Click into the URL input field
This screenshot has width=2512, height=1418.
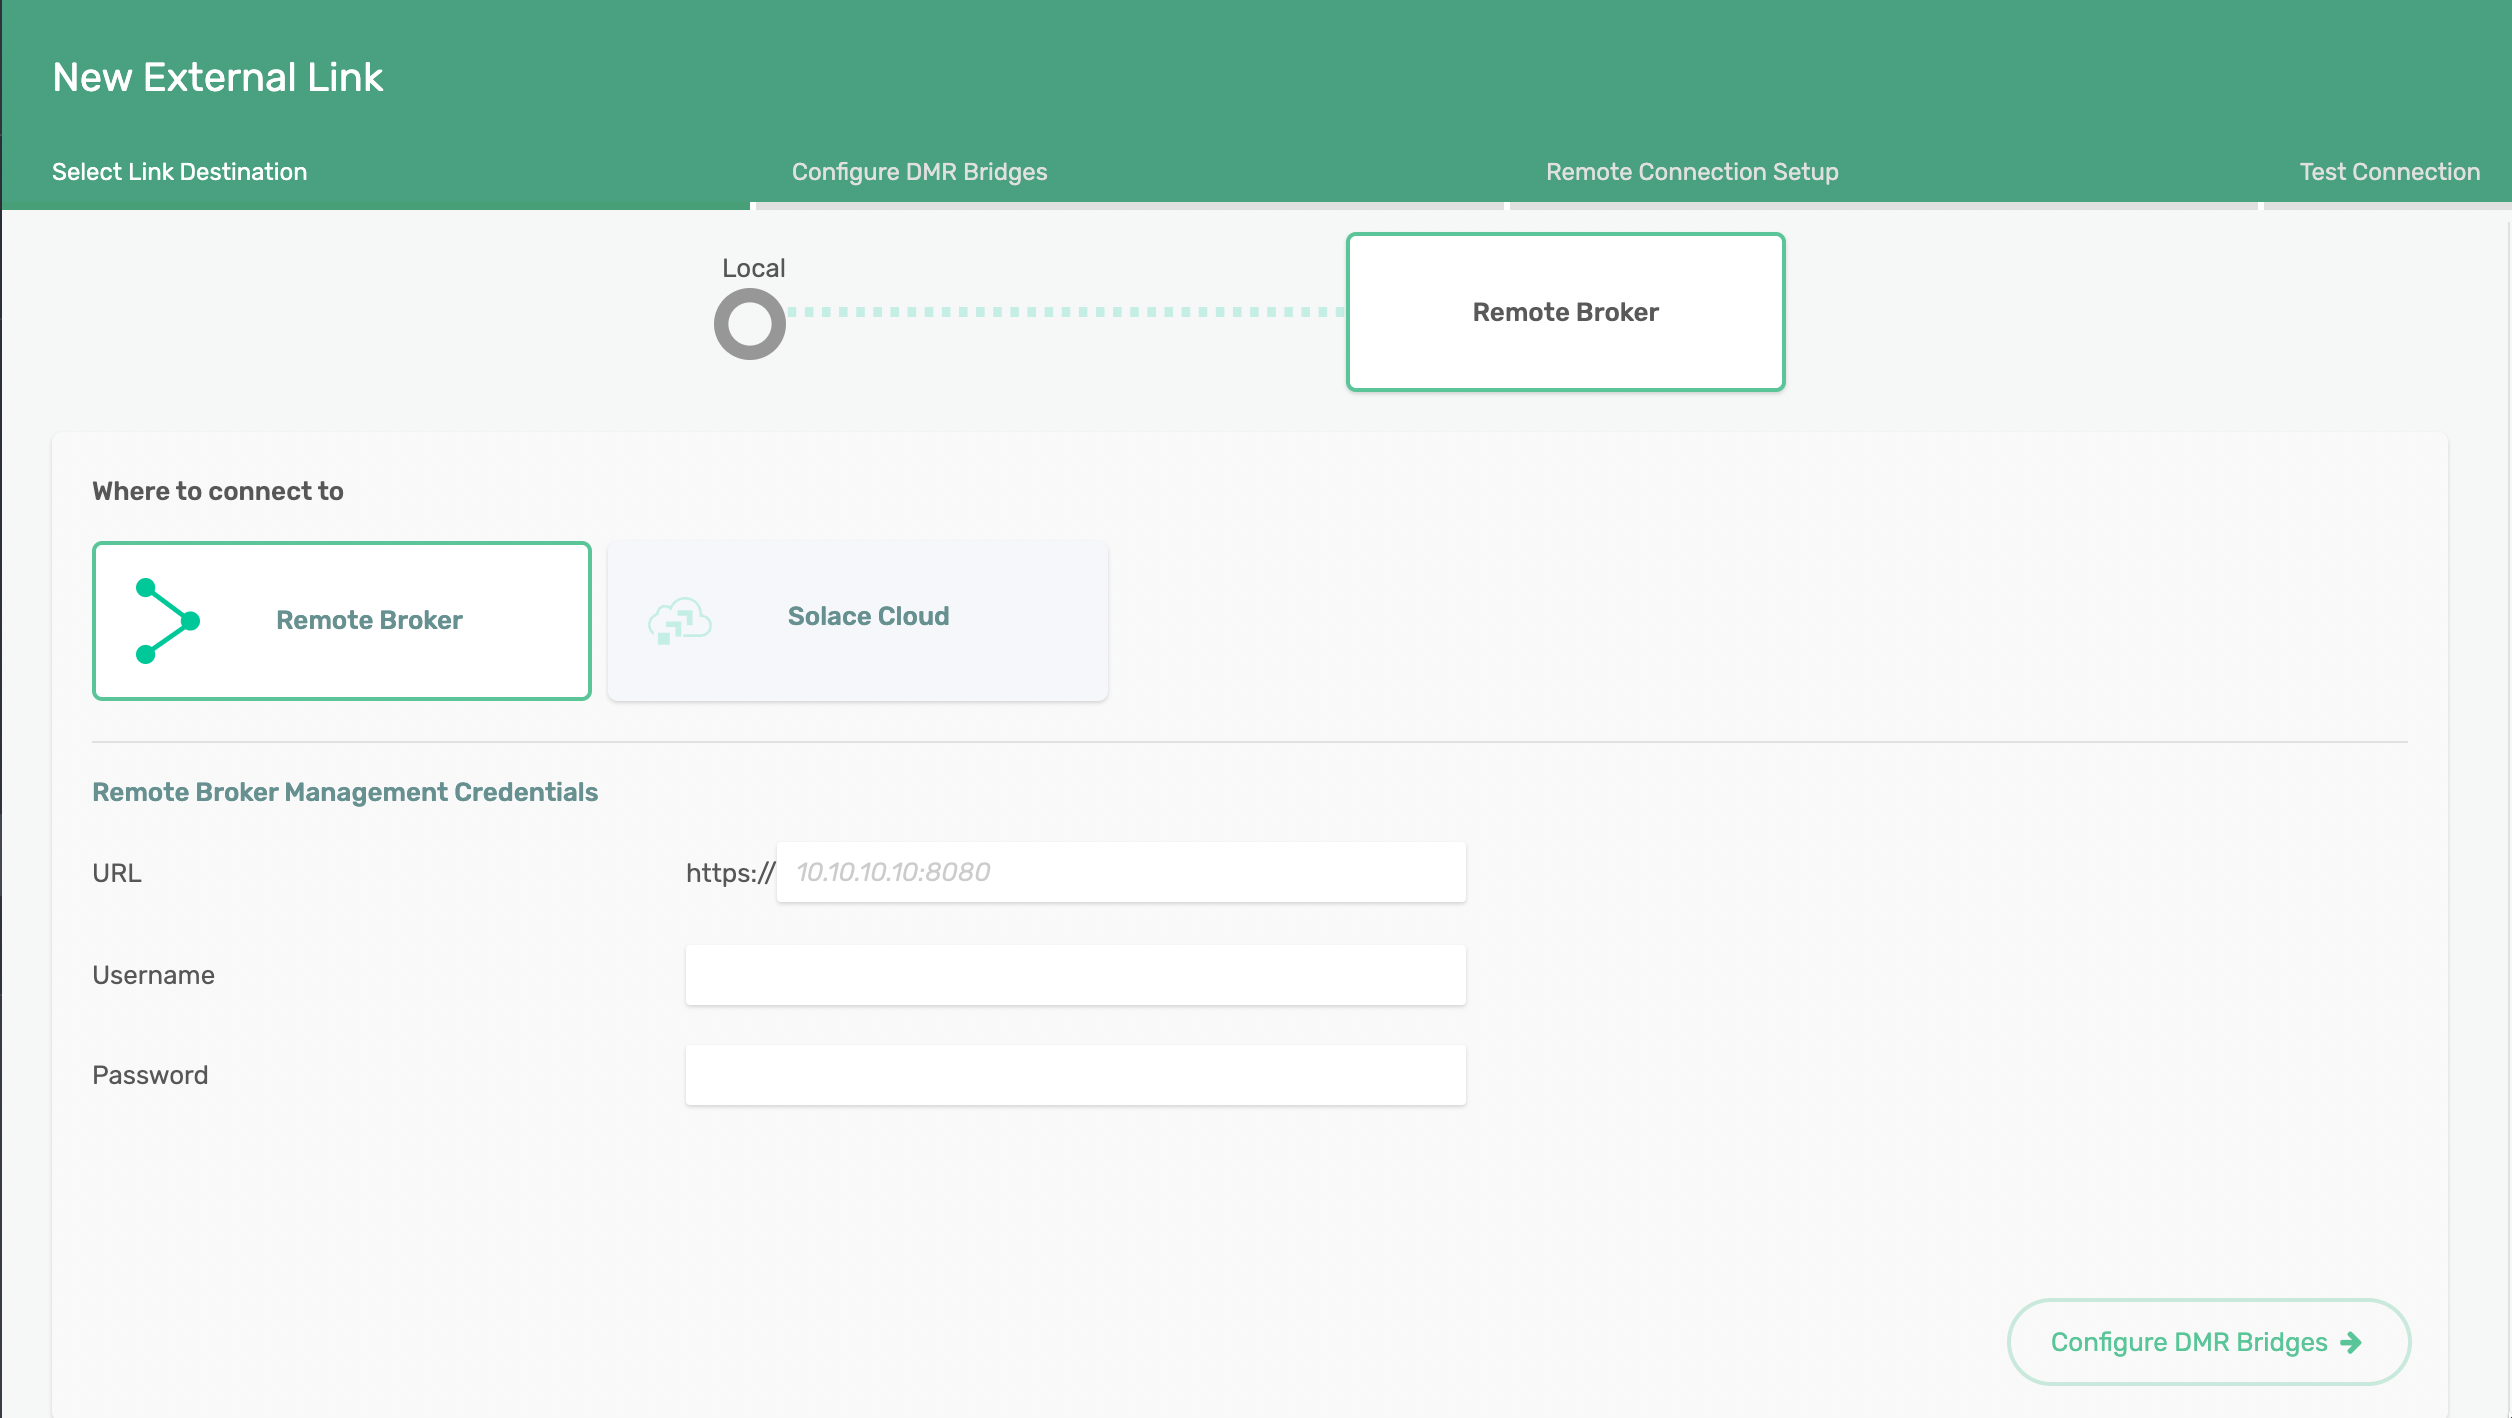(1120, 871)
